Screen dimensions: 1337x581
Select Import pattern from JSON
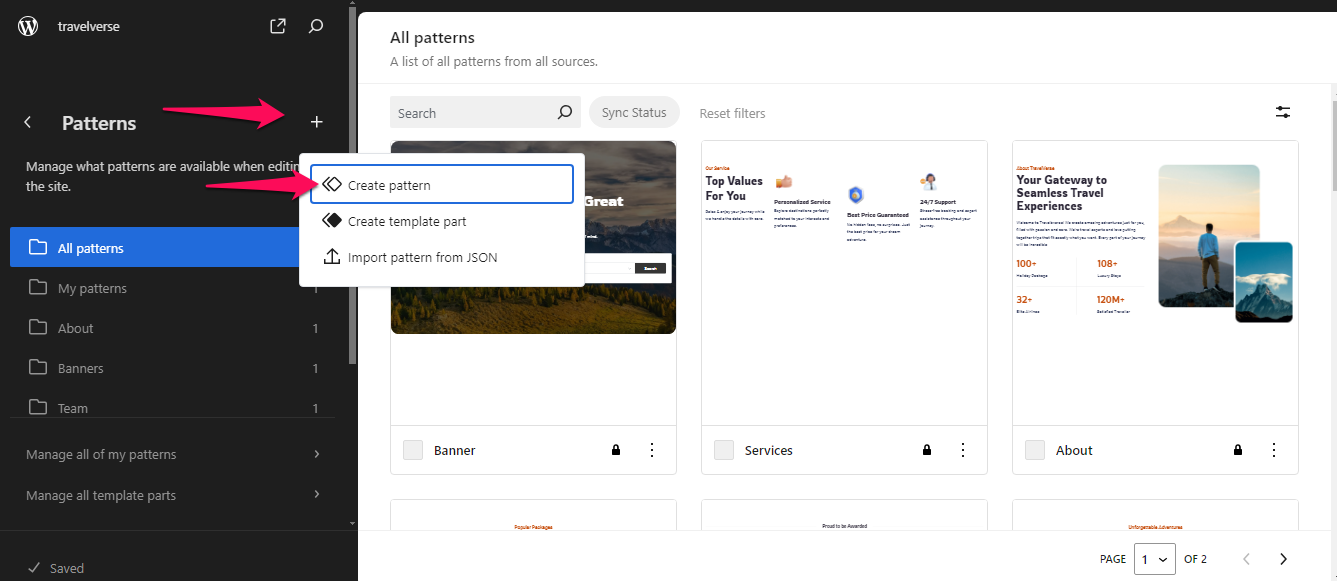coord(420,257)
